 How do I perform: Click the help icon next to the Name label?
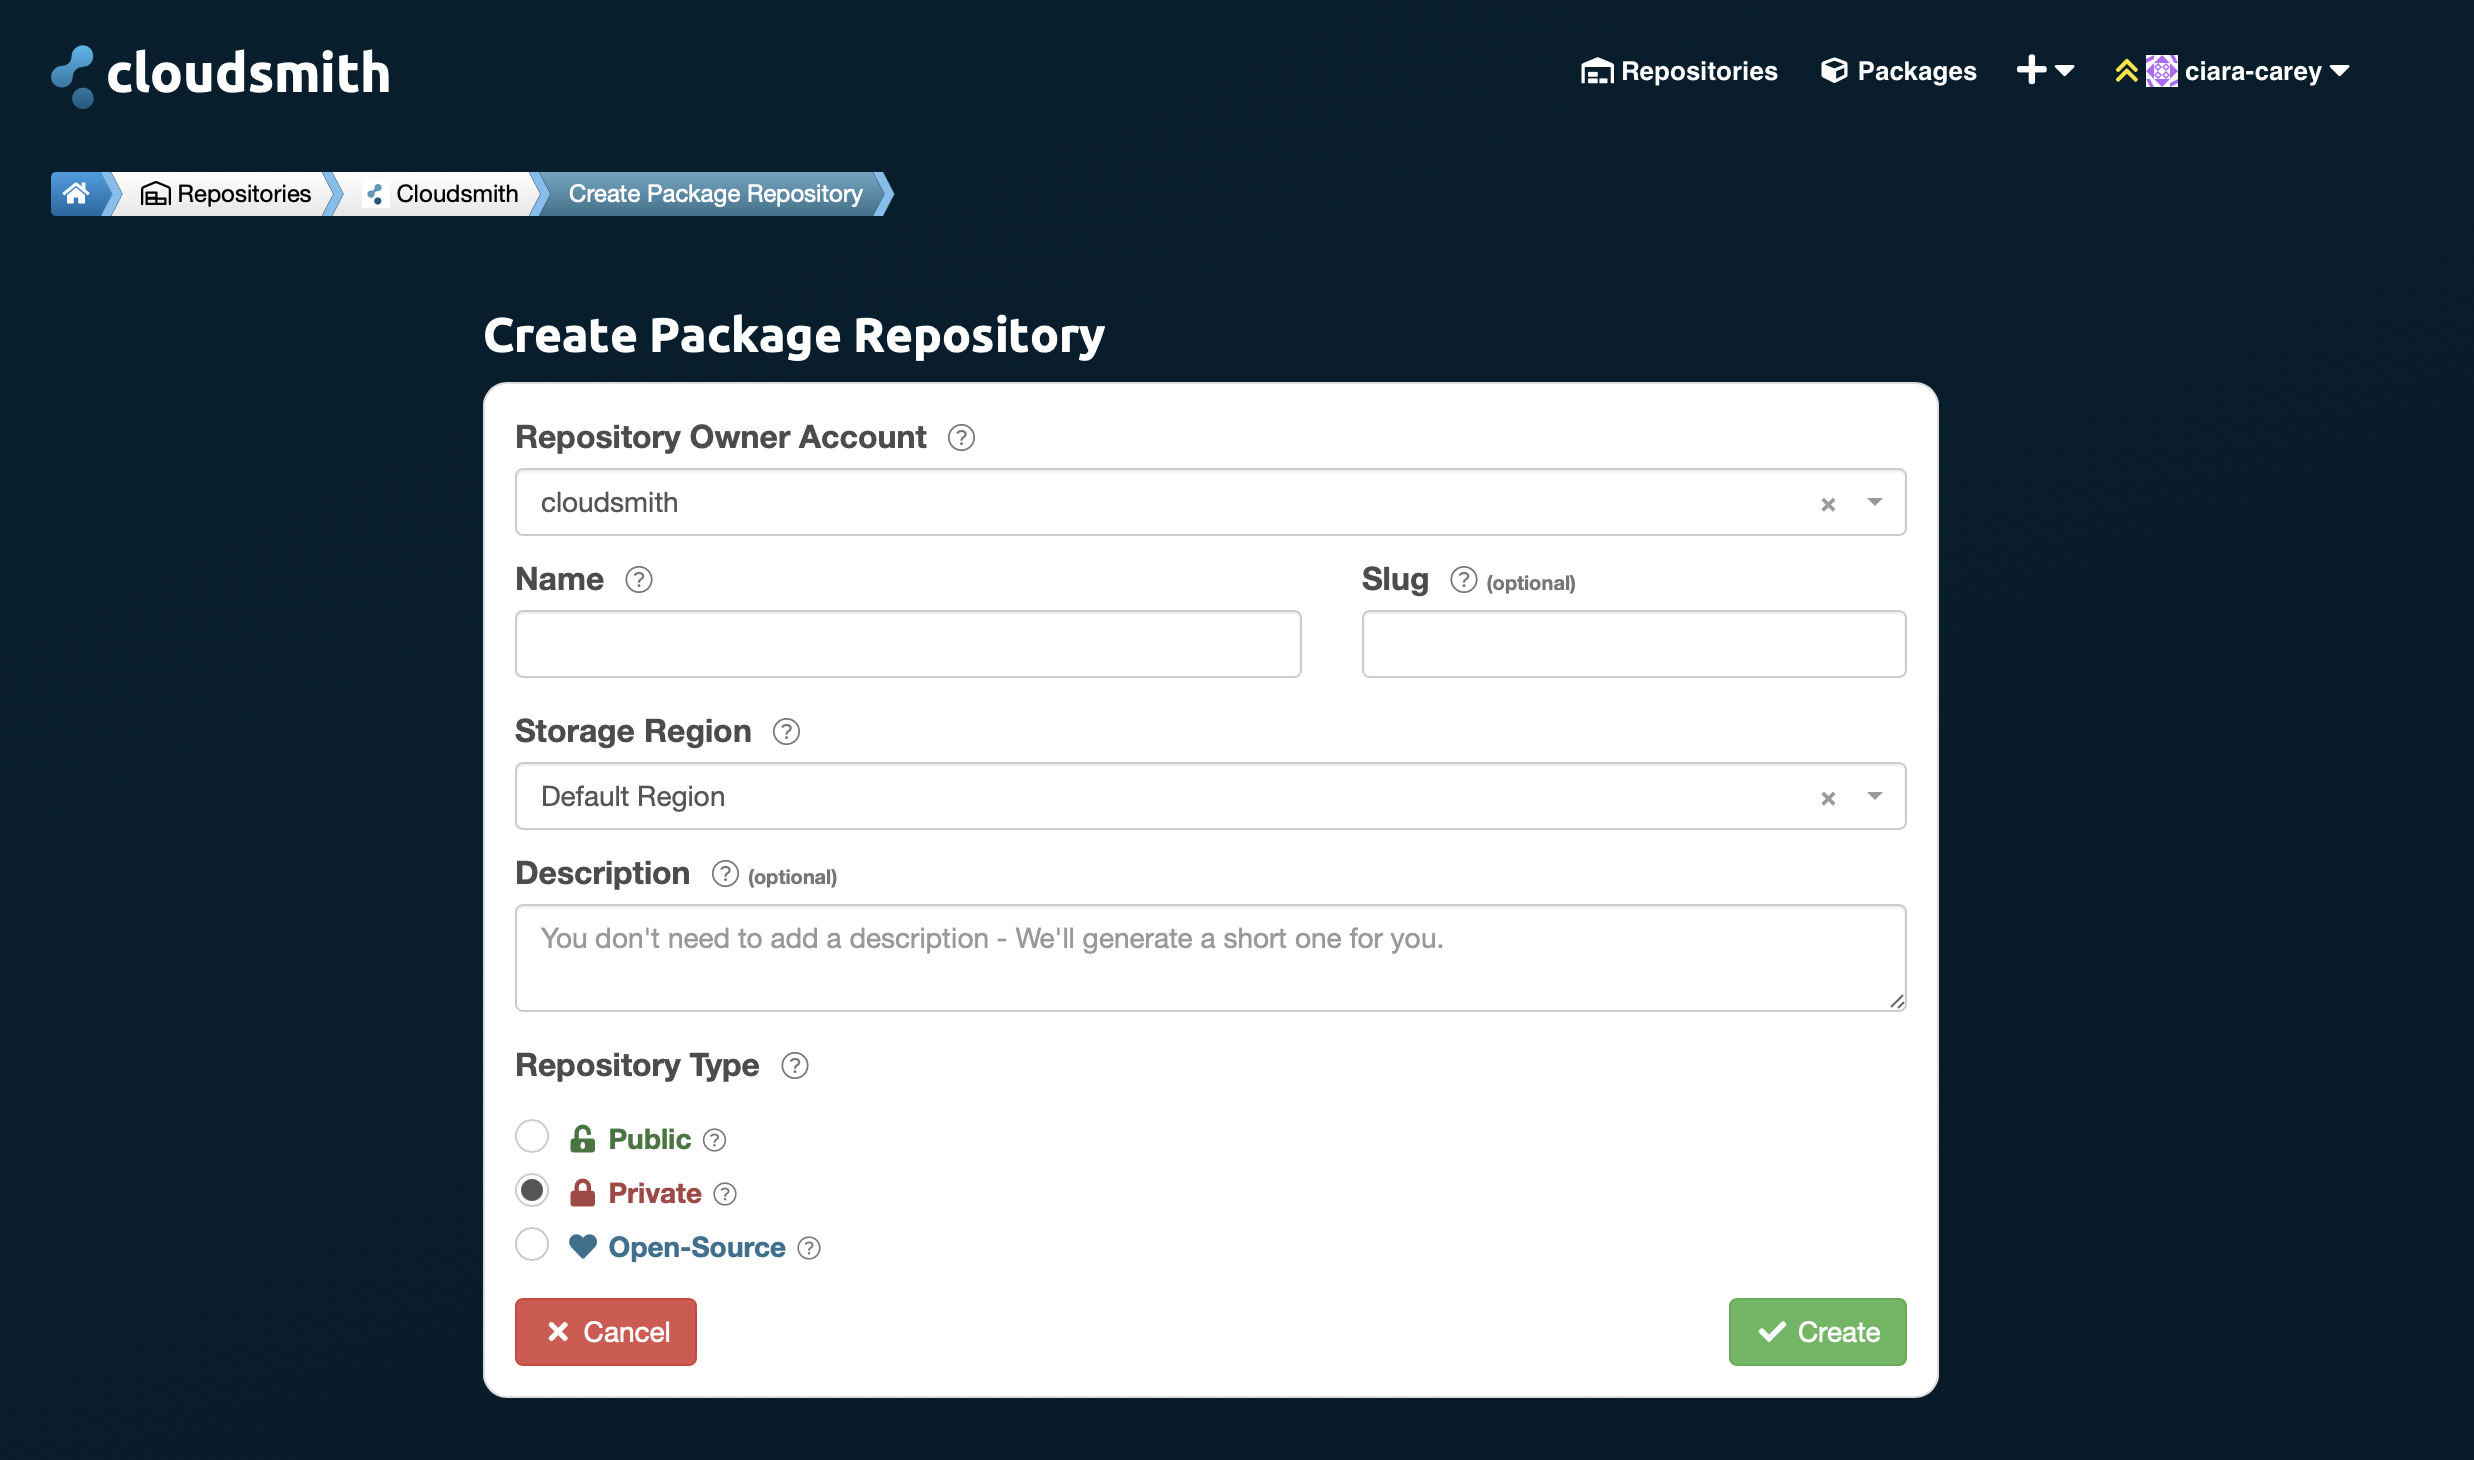coord(639,579)
